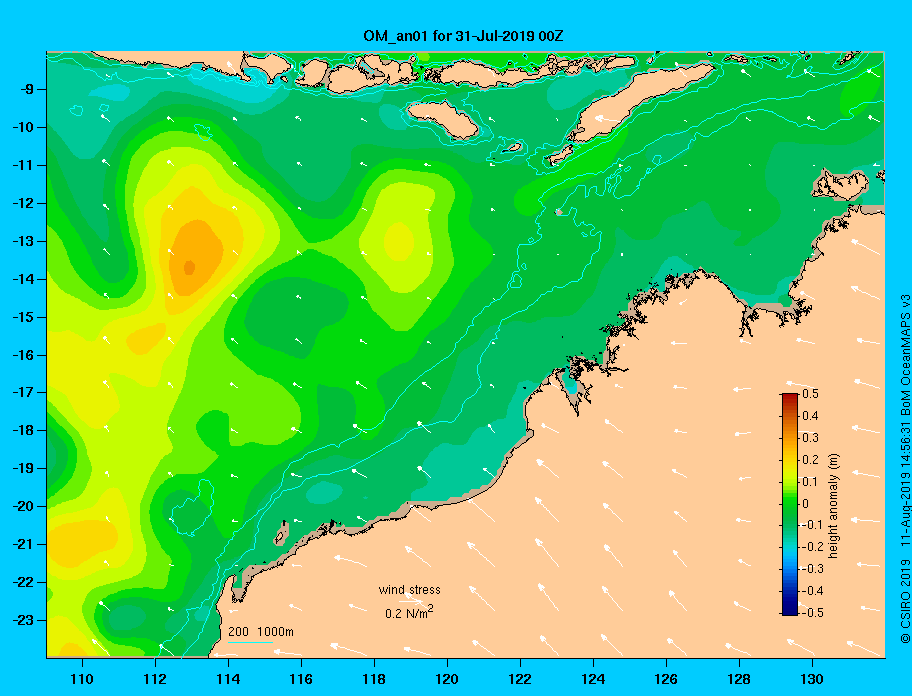Click the 'wind stress' legend label
The height and width of the screenshot is (696, 912).
[409, 590]
